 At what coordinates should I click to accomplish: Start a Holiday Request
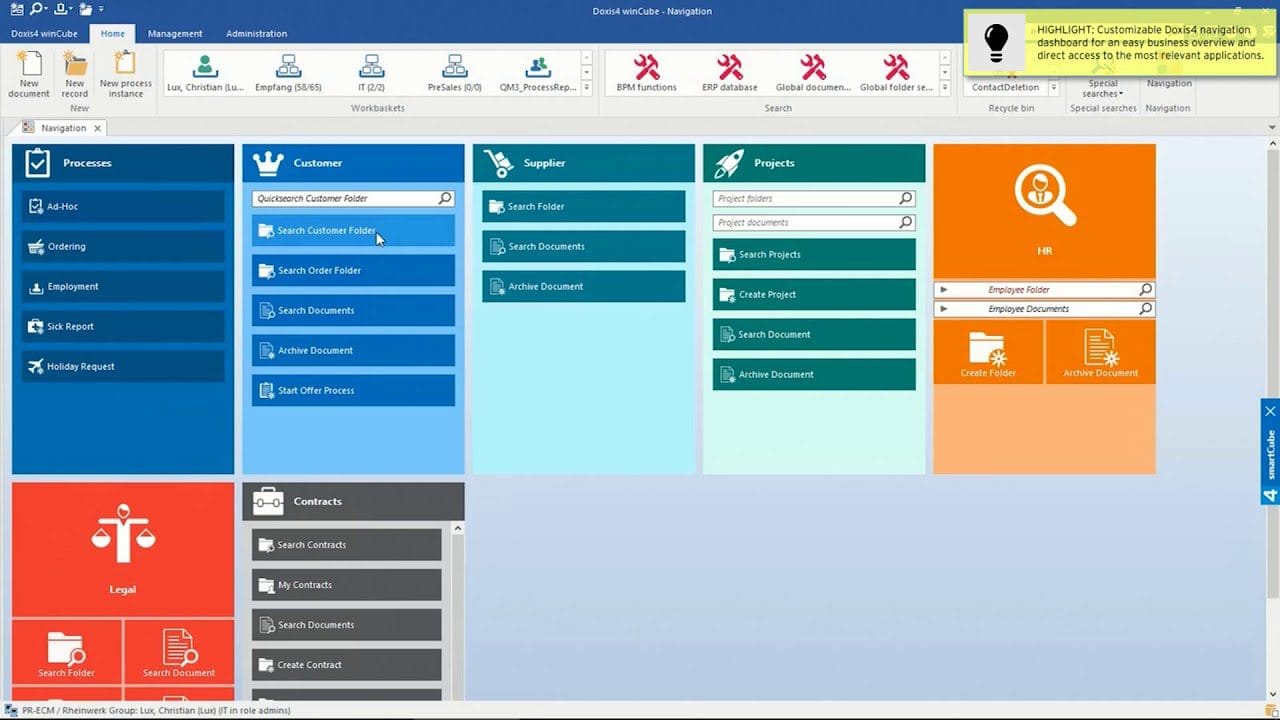coord(123,366)
